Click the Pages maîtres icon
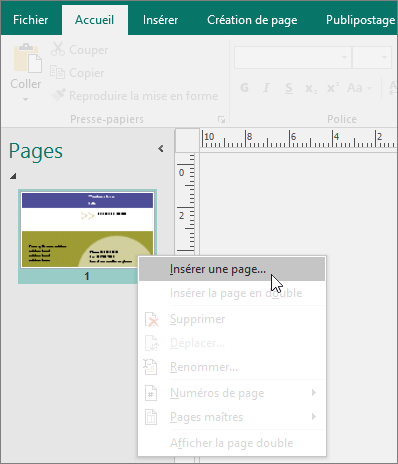398x464 pixels. (x=151, y=417)
